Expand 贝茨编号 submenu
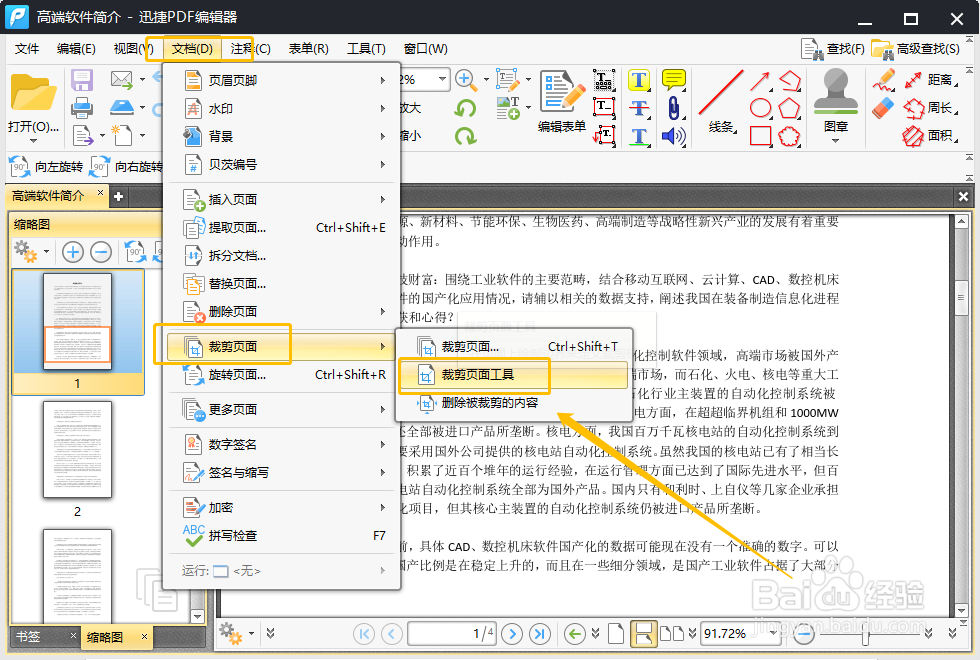980x660 pixels. click(x=284, y=164)
